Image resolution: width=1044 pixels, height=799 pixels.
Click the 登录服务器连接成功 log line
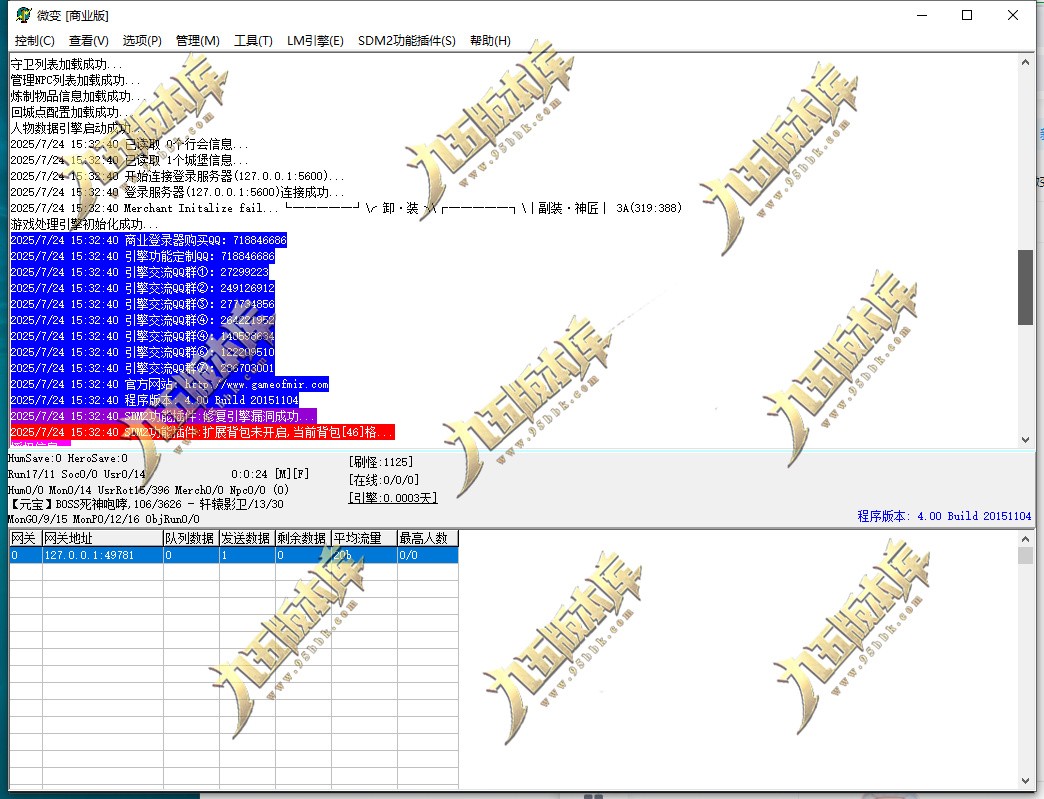(x=177, y=192)
